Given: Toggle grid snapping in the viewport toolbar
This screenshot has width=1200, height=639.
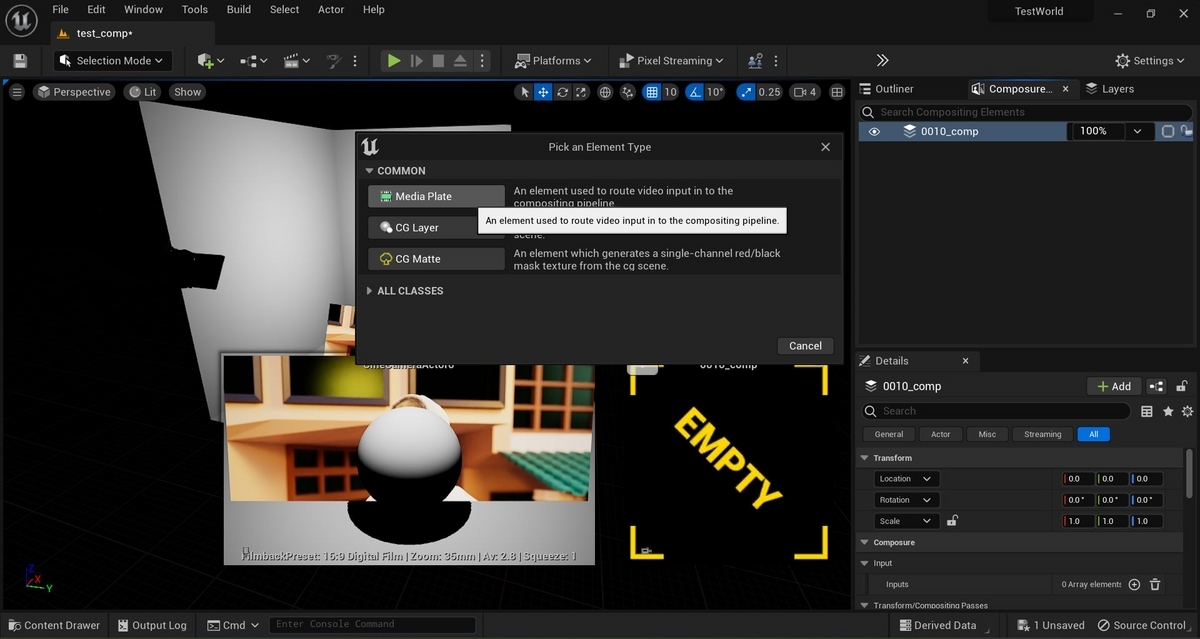Looking at the screenshot, I should (652, 92).
